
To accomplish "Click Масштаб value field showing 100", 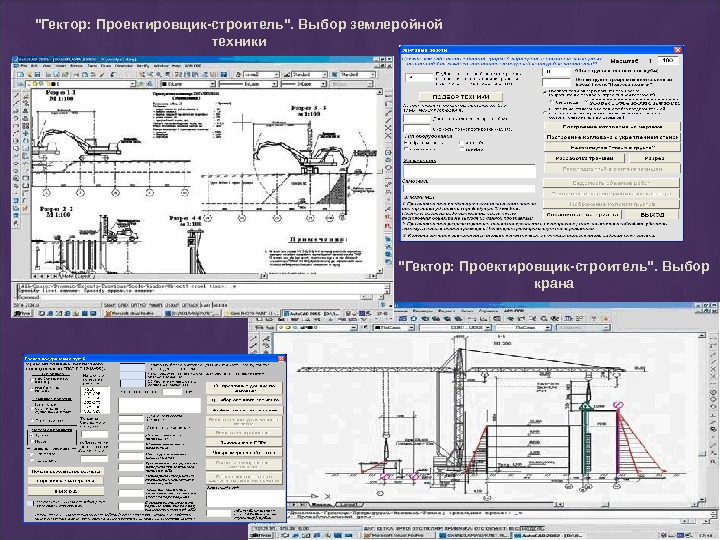I will (668, 61).
